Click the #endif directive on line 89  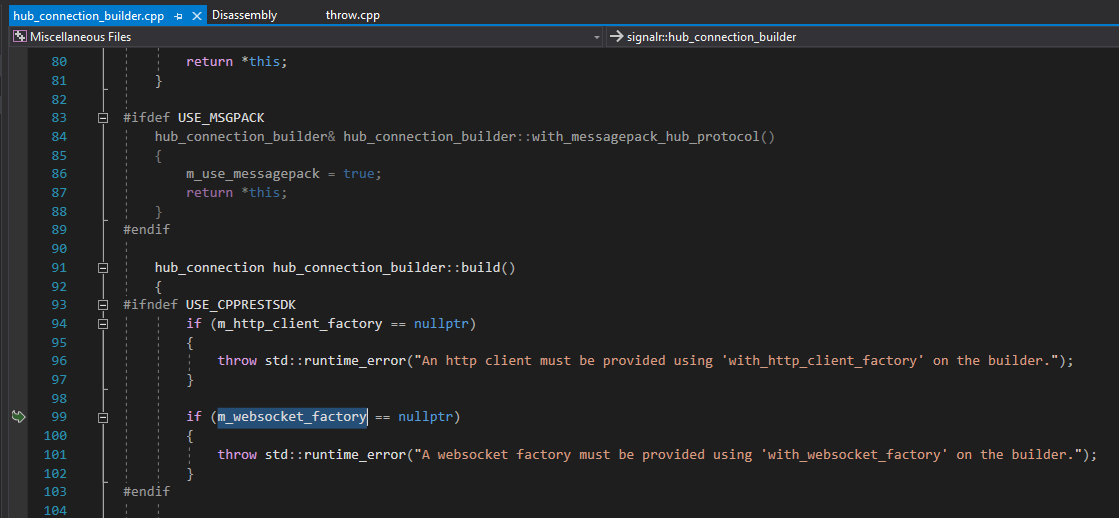tap(146, 230)
